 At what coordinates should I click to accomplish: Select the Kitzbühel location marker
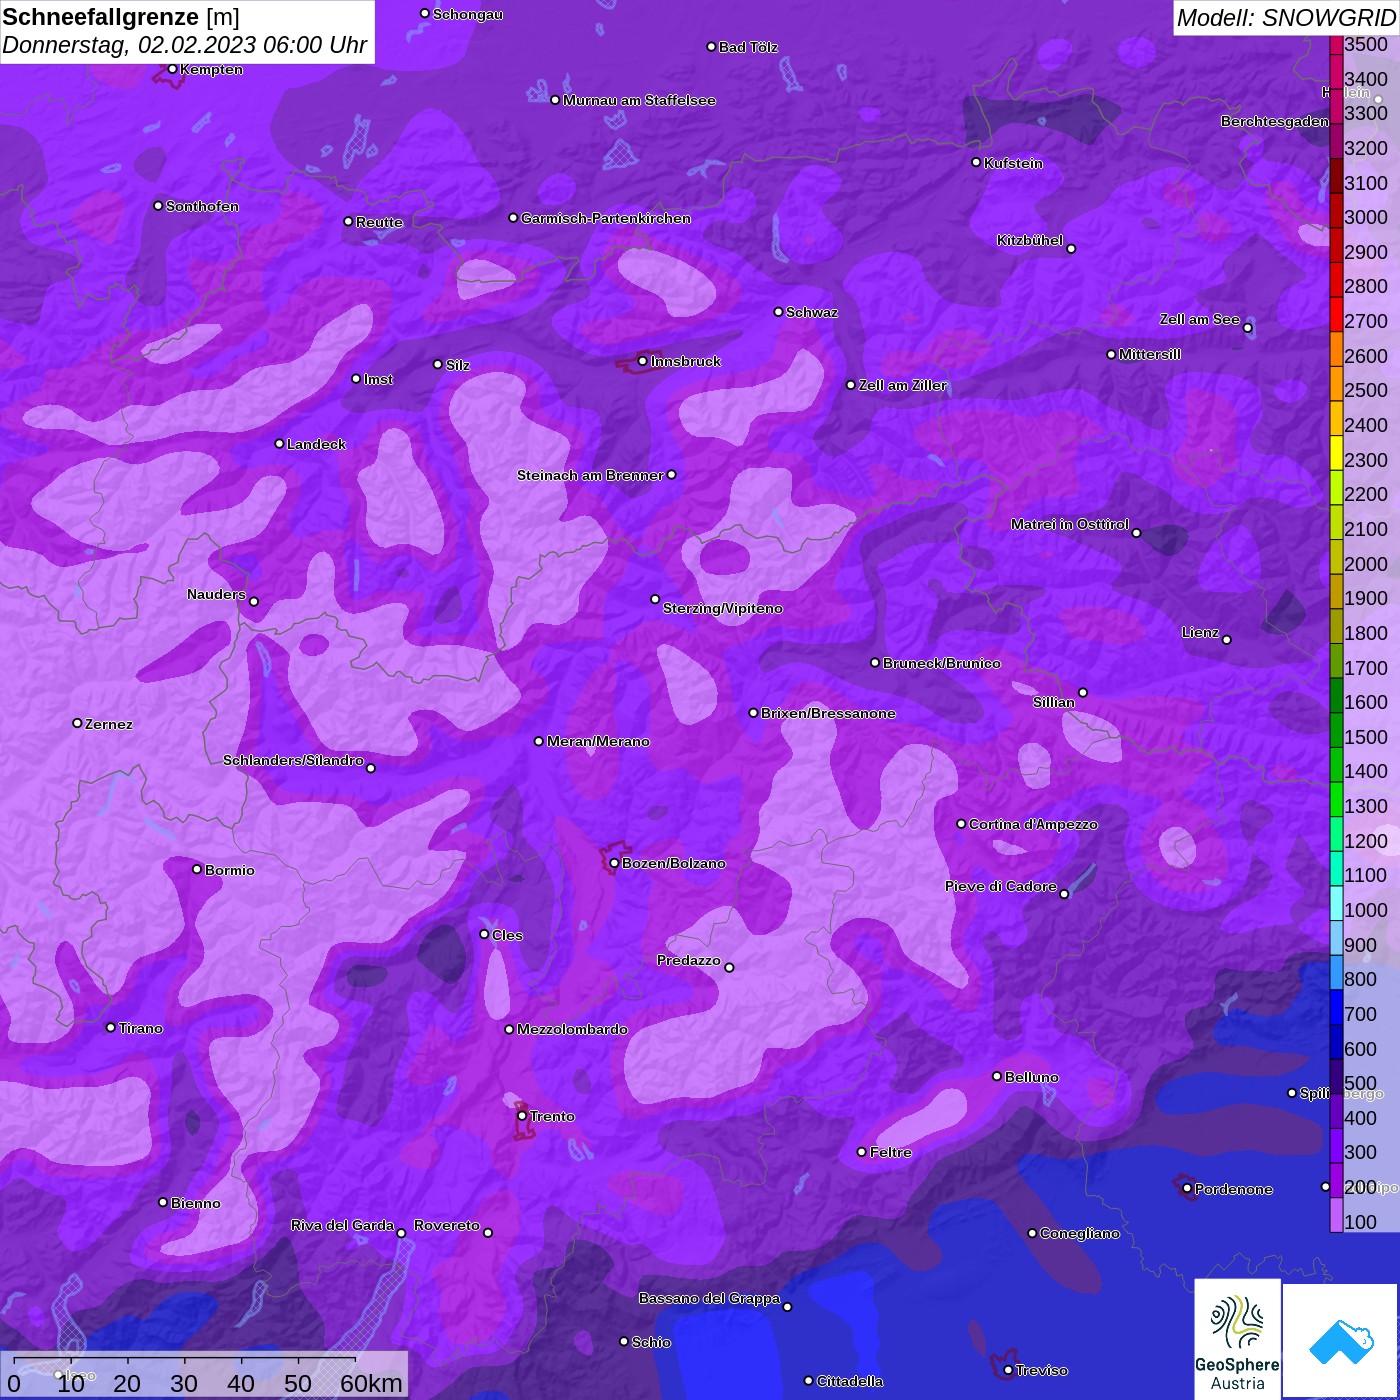(x=1071, y=248)
